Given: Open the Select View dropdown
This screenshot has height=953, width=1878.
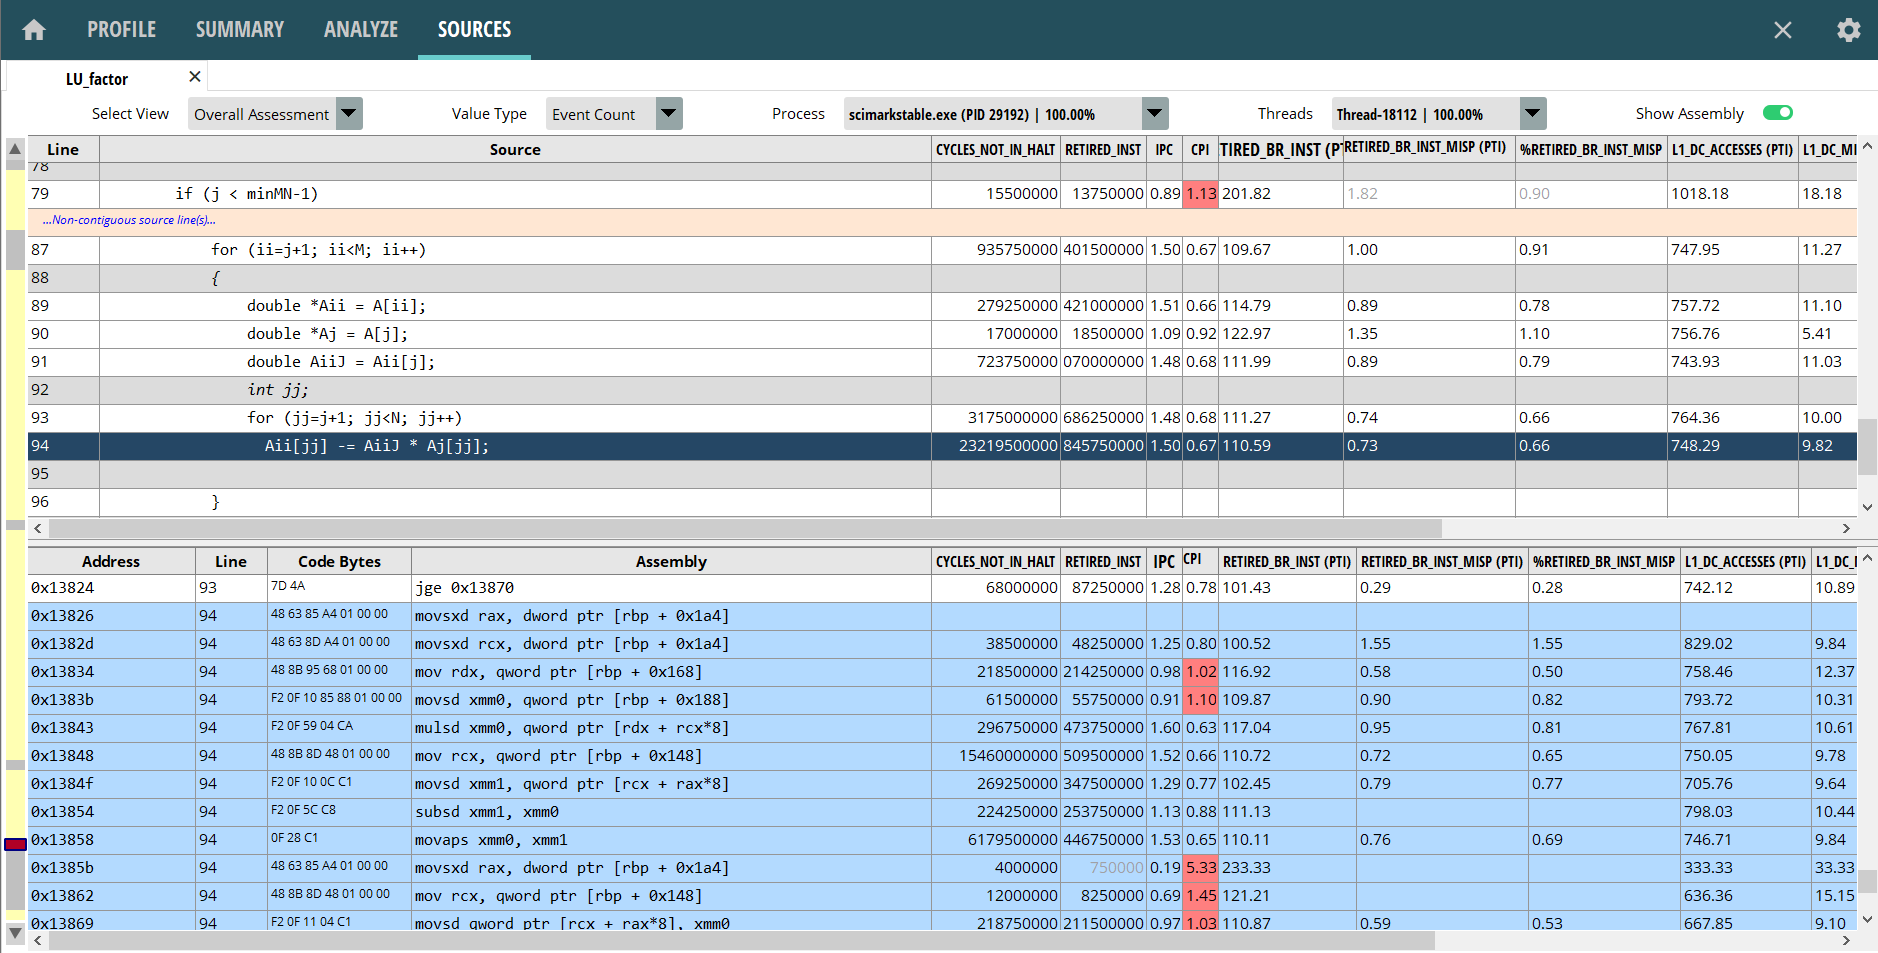Looking at the screenshot, I should tap(349, 114).
